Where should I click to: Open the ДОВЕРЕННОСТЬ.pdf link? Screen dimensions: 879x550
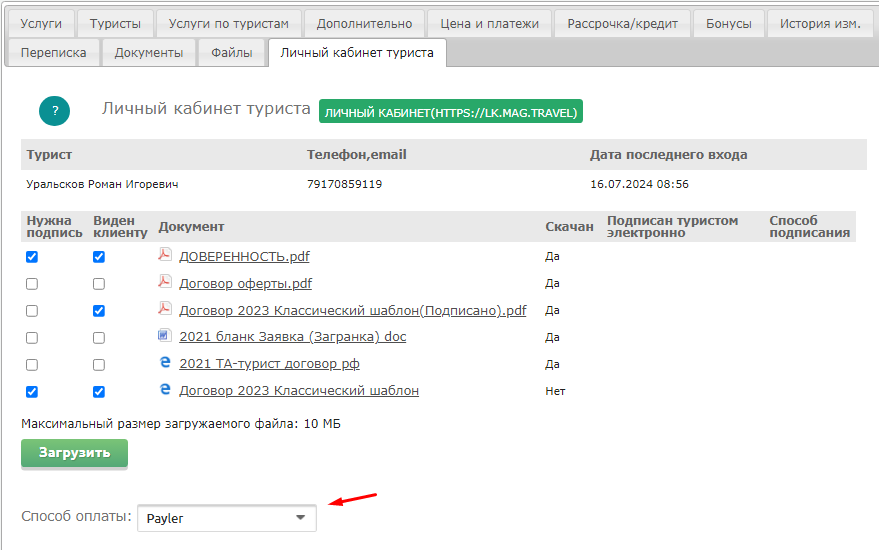click(x=244, y=257)
